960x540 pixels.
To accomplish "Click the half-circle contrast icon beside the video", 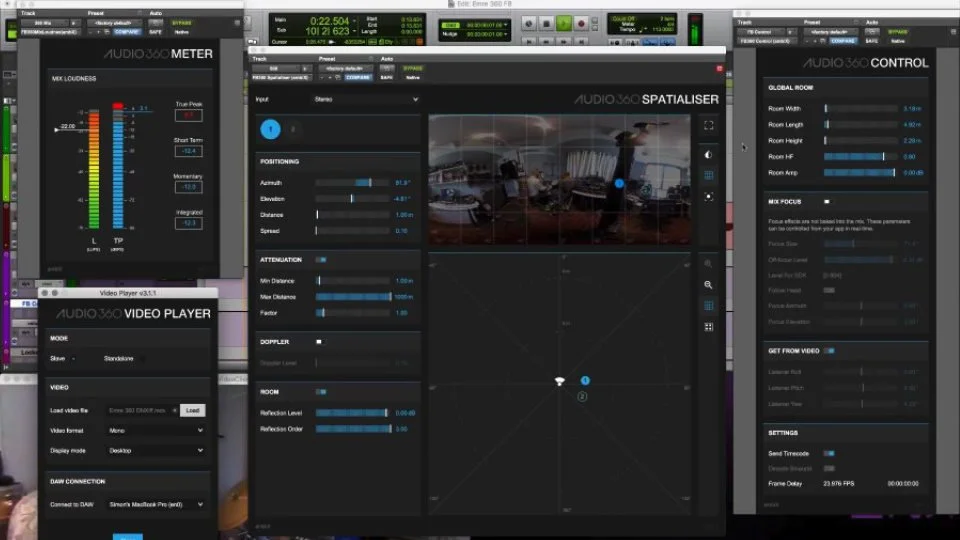I will (x=708, y=154).
